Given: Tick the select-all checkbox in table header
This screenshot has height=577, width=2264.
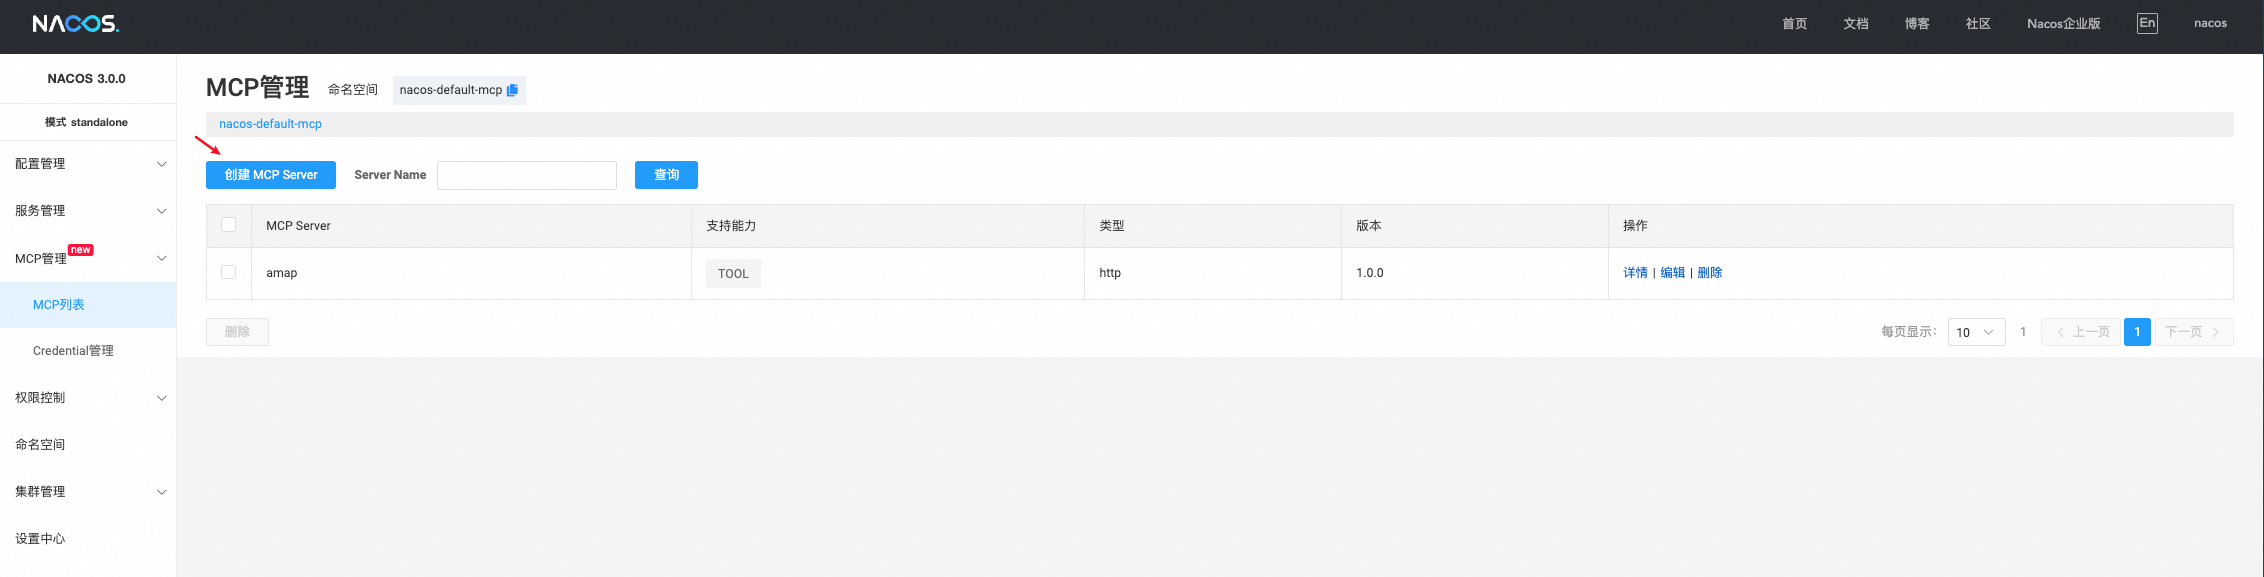Looking at the screenshot, I should [229, 225].
